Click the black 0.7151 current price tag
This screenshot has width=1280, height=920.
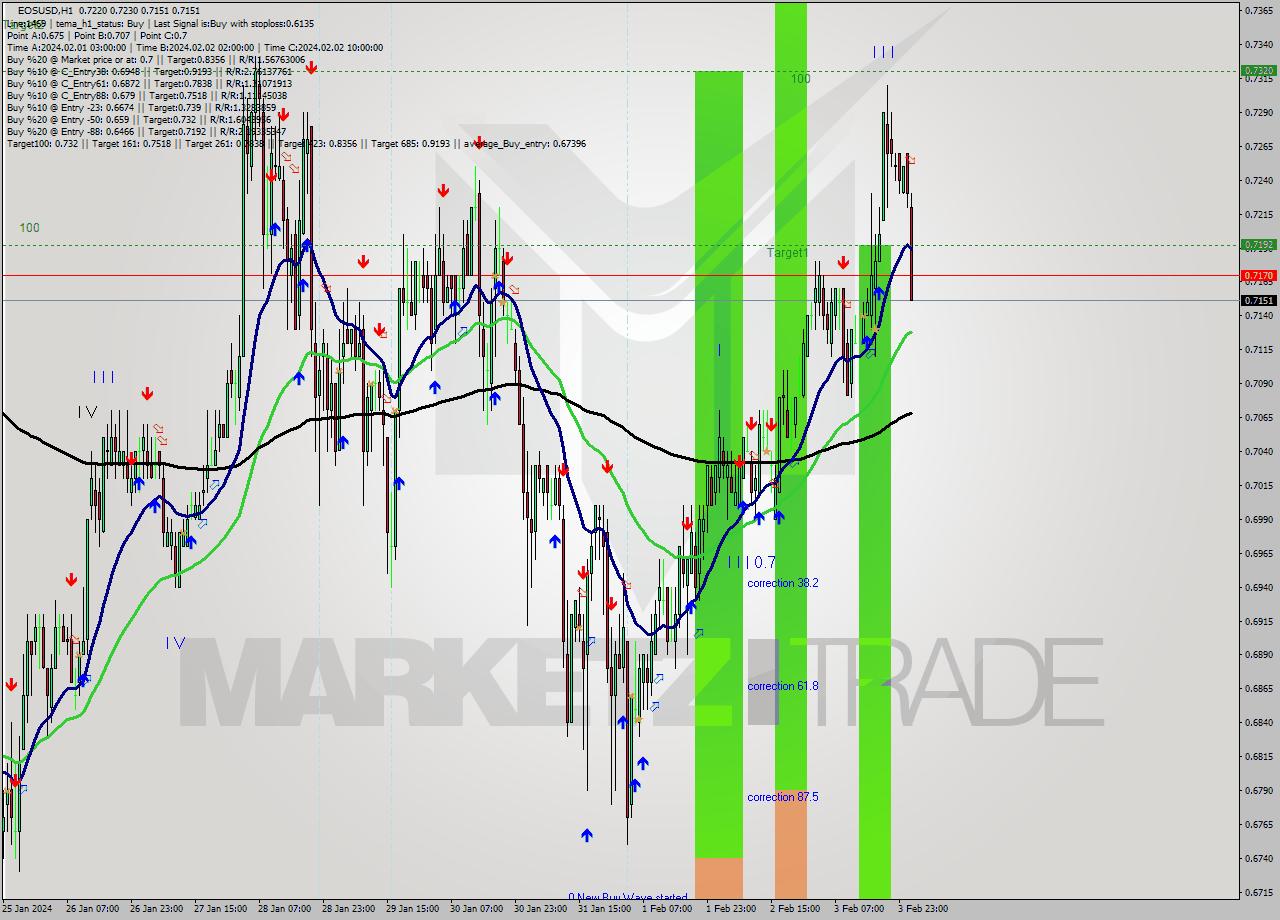1258,300
